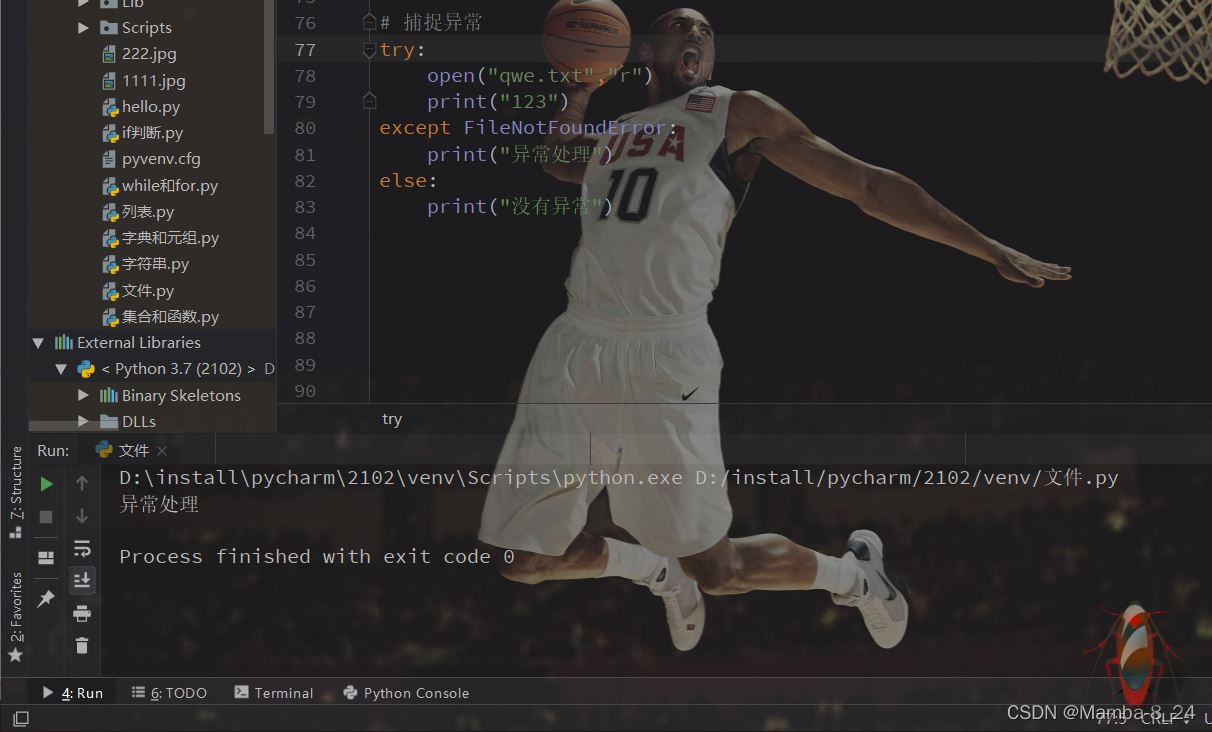
Task: Click the Python icon beside Python 3.7 (2102)
Action: coord(86,369)
